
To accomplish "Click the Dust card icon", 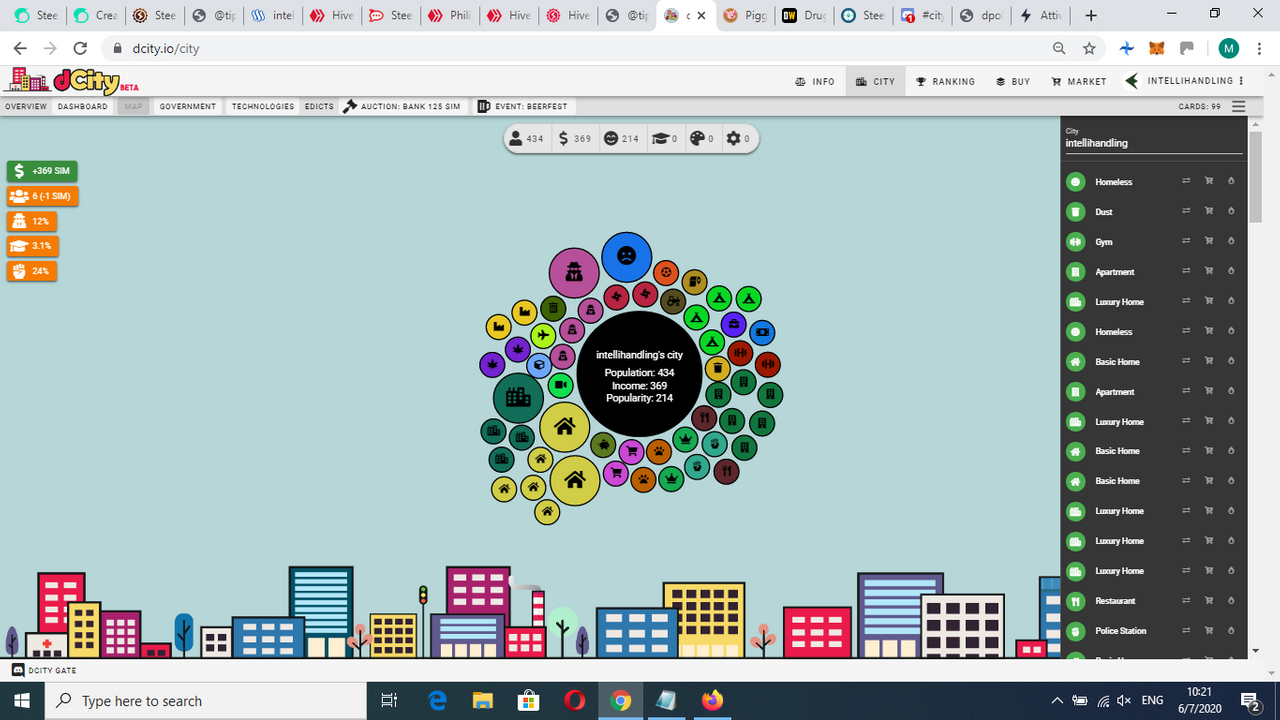I will click(1075, 212).
